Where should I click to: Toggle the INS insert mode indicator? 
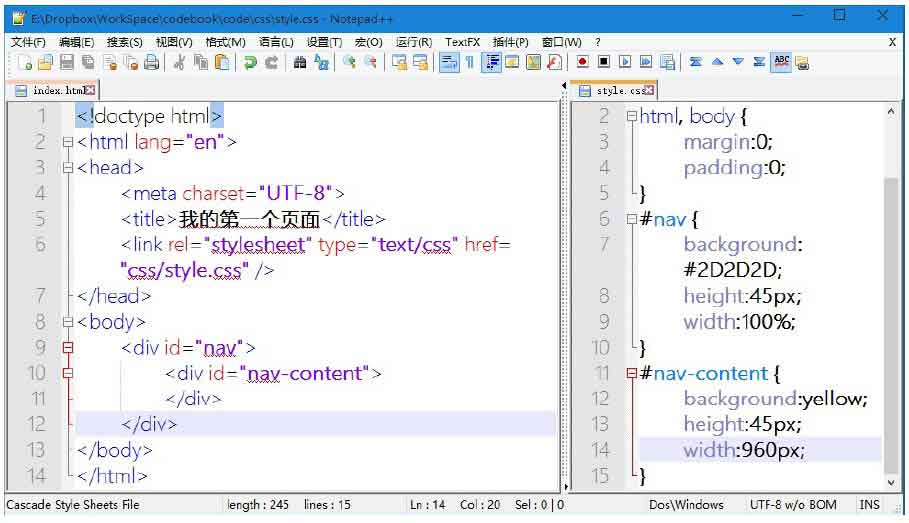pyautogui.click(x=869, y=504)
